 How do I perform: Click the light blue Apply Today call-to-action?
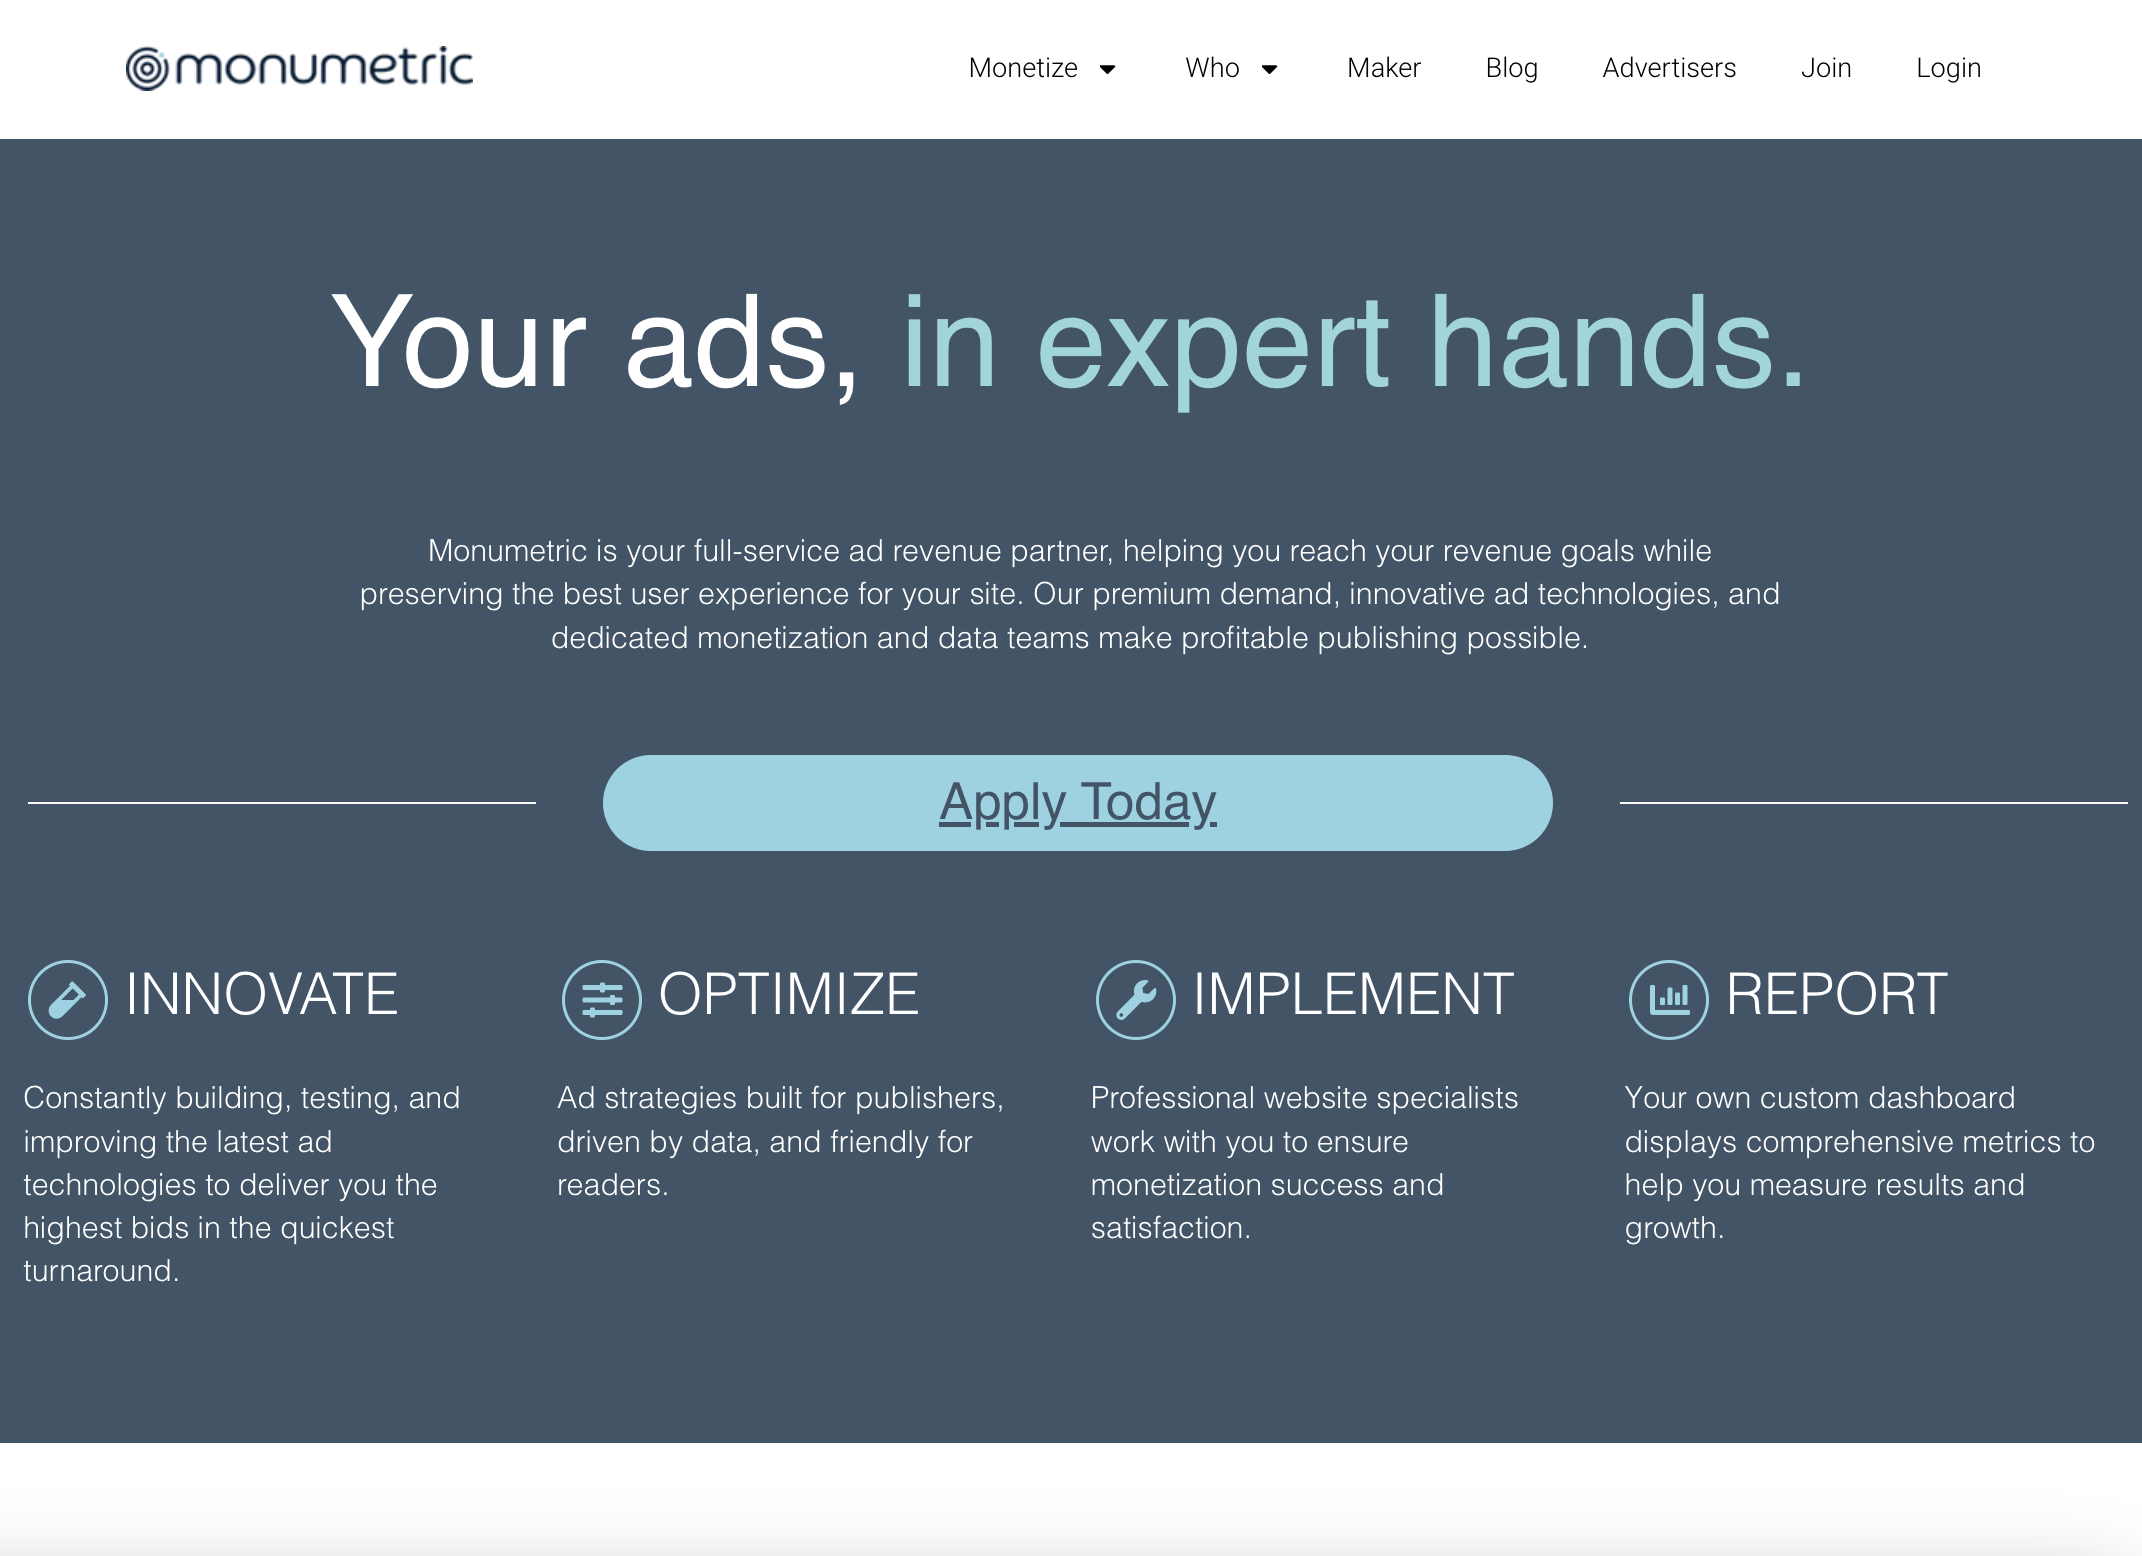pyautogui.click(x=1078, y=803)
